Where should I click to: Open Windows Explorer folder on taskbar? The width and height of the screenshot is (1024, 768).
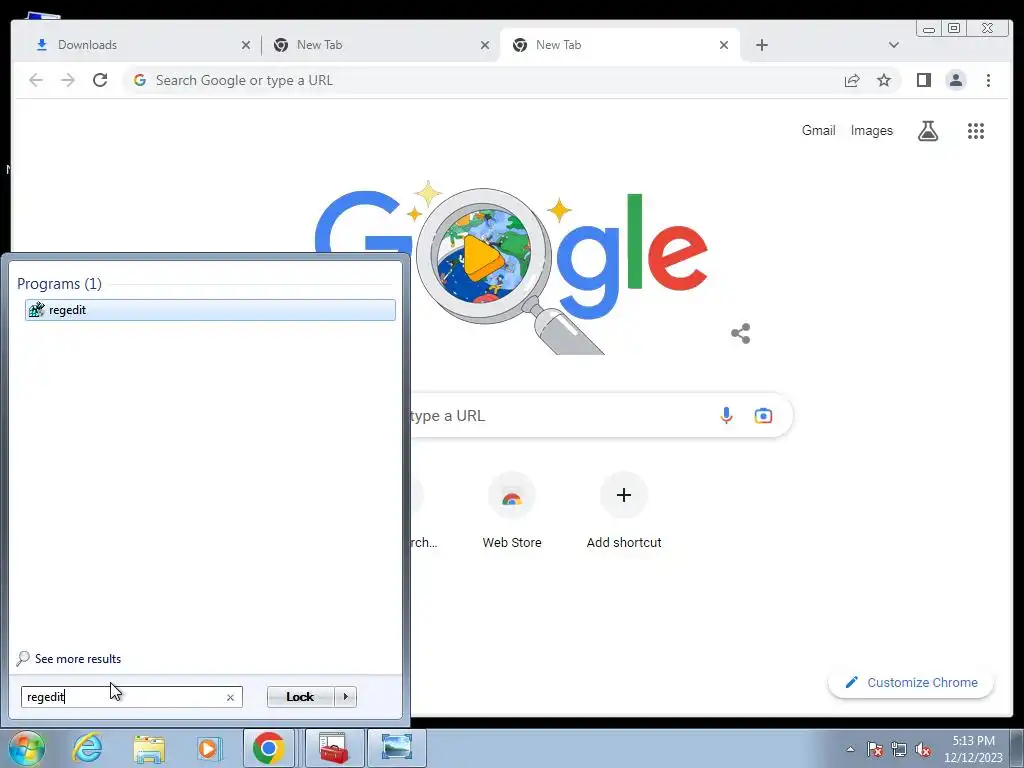149,748
